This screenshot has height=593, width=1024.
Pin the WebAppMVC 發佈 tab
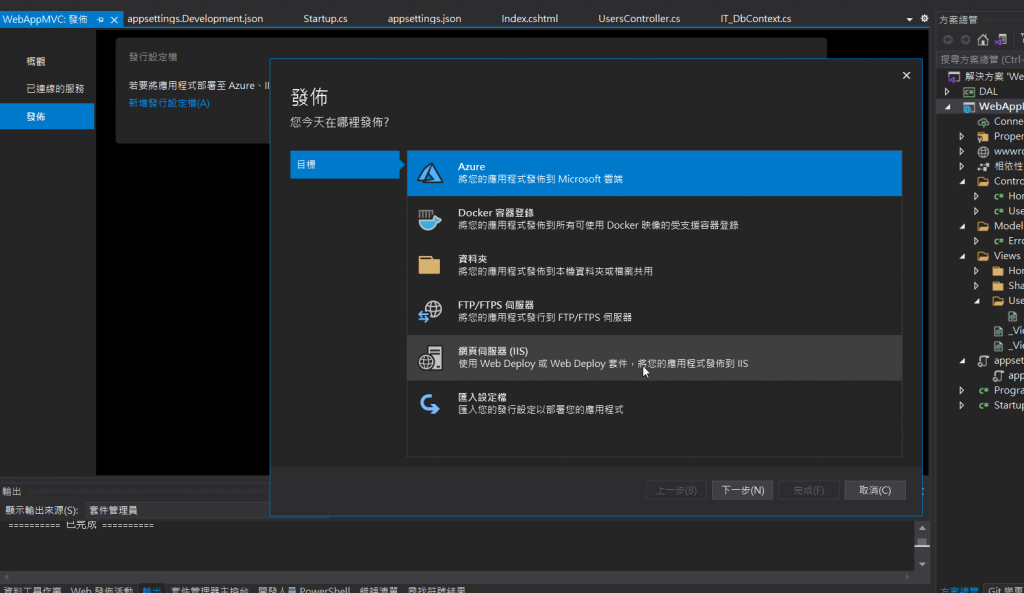(x=100, y=20)
